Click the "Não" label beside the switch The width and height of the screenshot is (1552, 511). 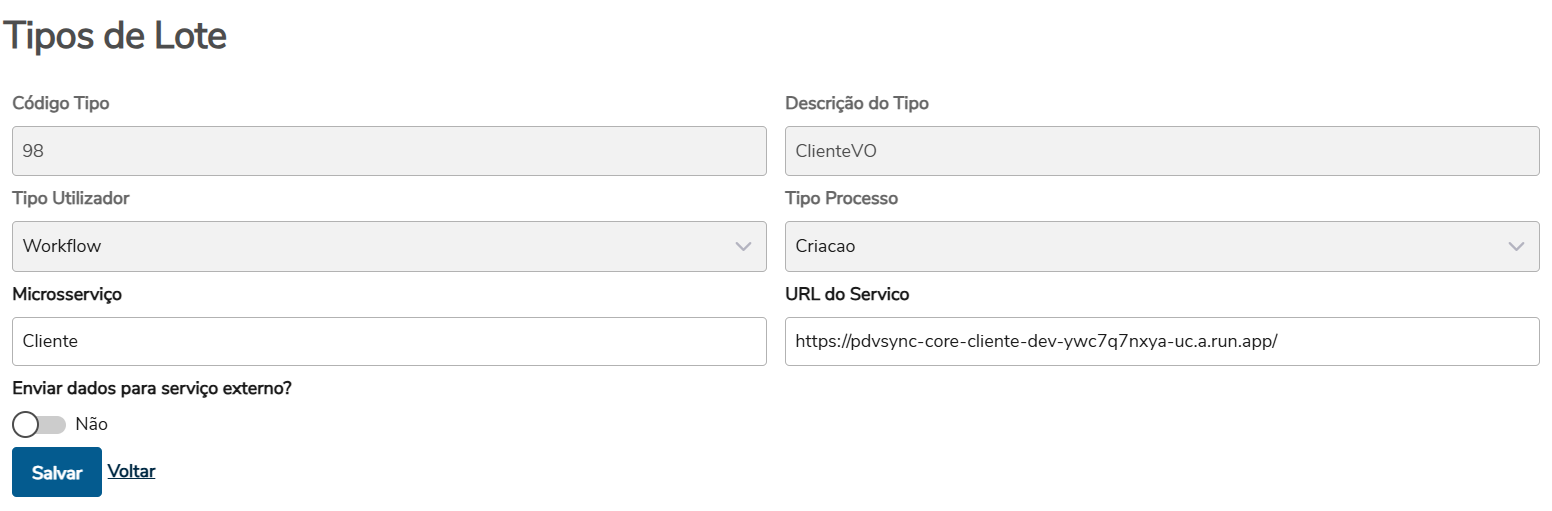92,425
